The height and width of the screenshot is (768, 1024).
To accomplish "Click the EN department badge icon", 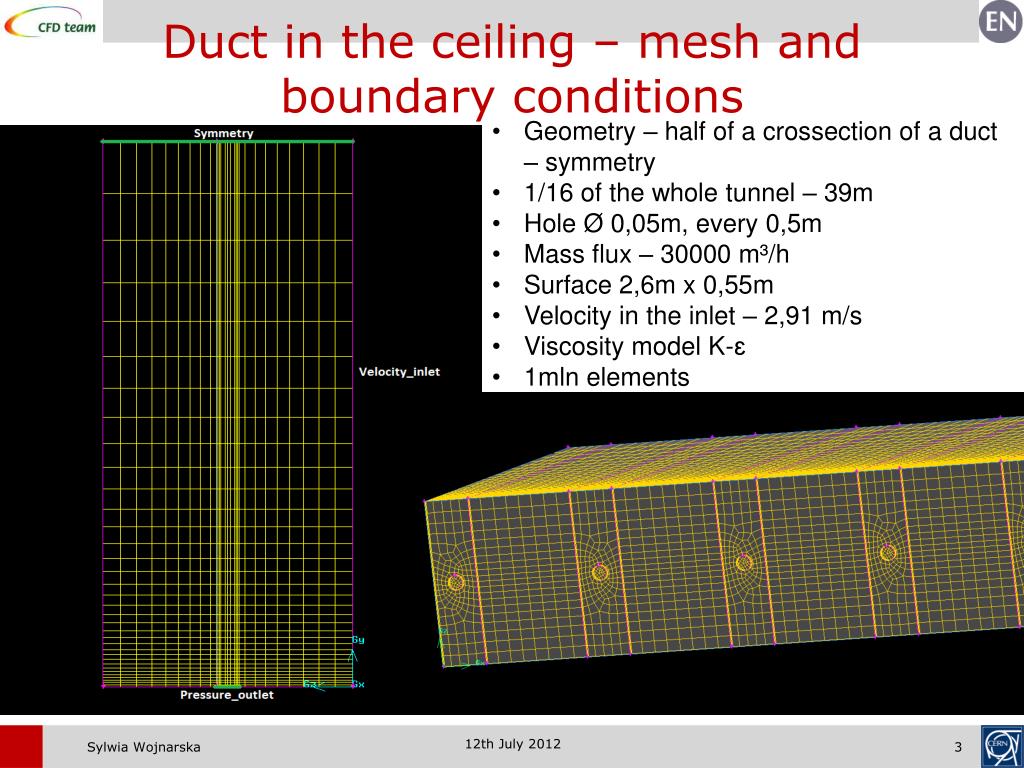I will (x=1000, y=22).
